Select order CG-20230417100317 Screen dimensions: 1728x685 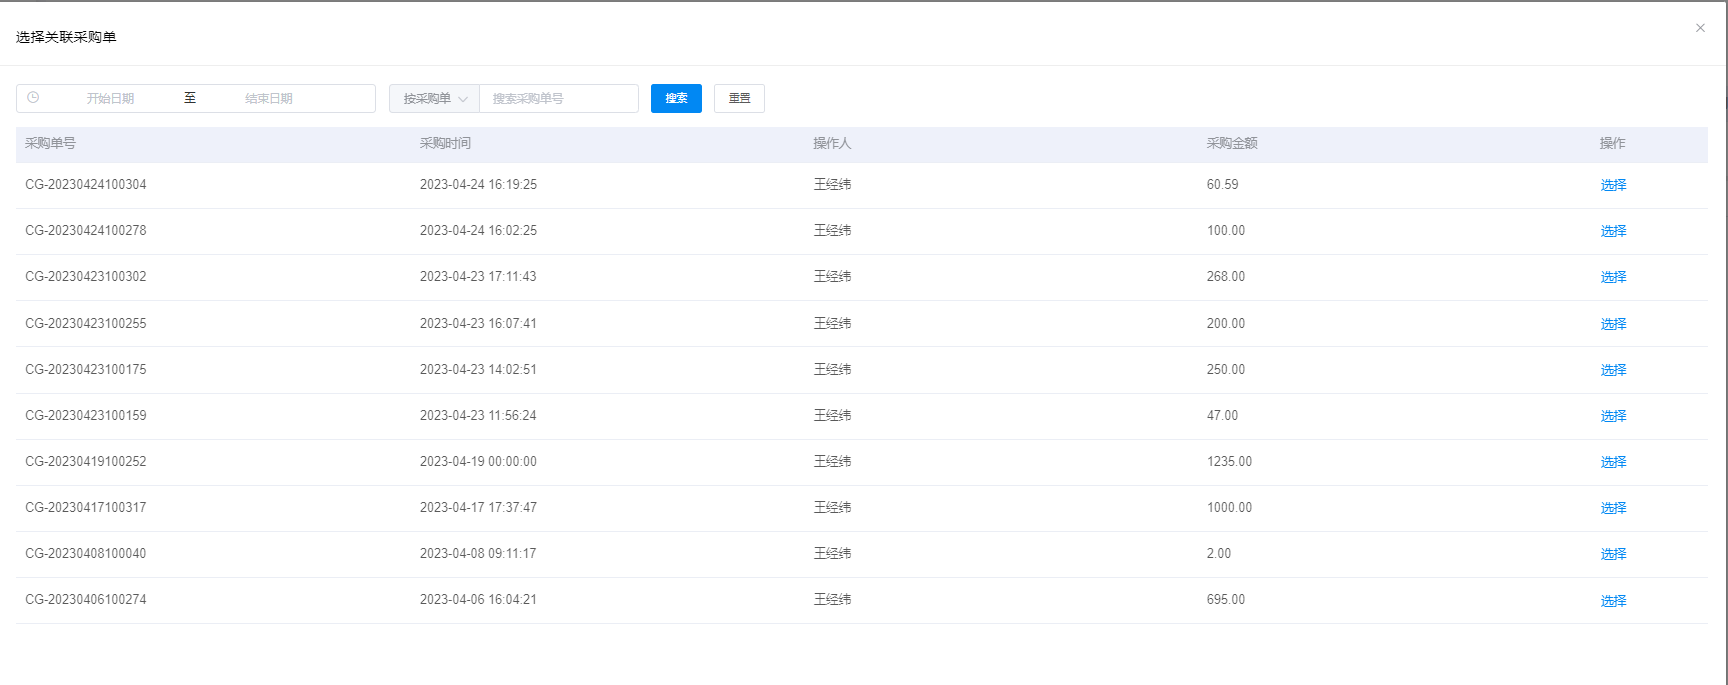click(1613, 508)
